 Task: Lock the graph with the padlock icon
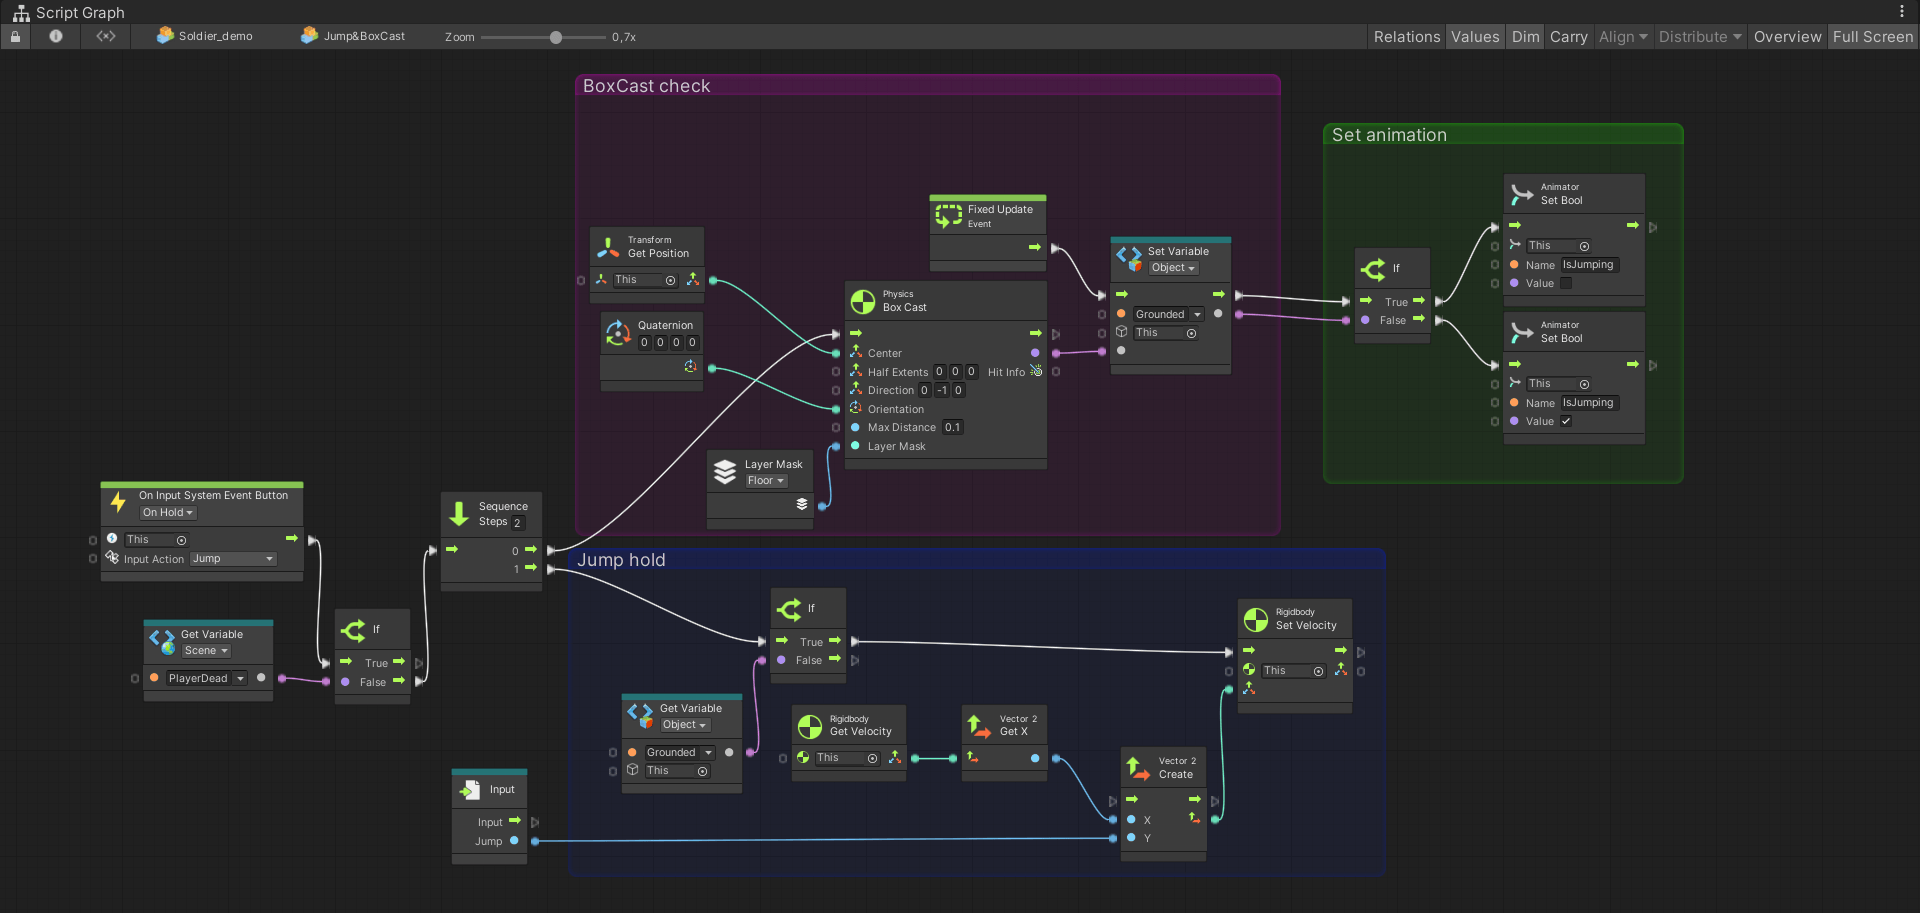[x=14, y=36]
